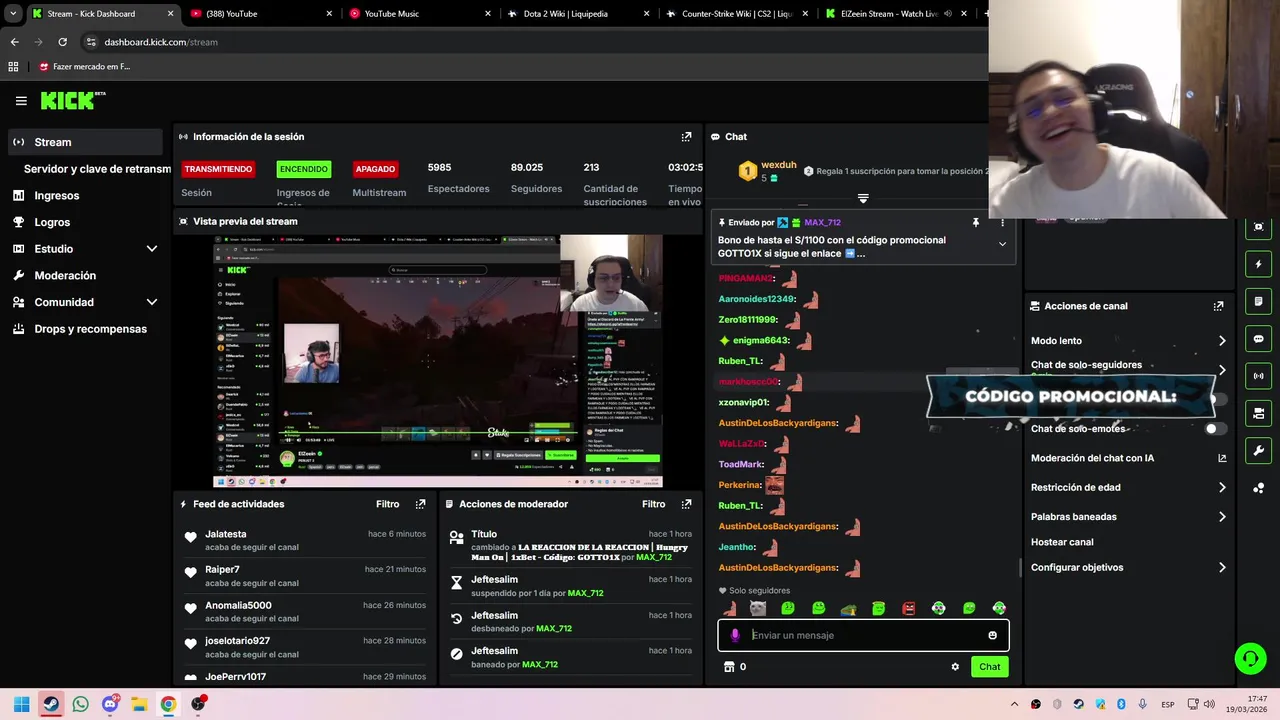Pick the red angry emote in quick emotes
The height and width of the screenshot is (720, 1280).
point(908,608)
